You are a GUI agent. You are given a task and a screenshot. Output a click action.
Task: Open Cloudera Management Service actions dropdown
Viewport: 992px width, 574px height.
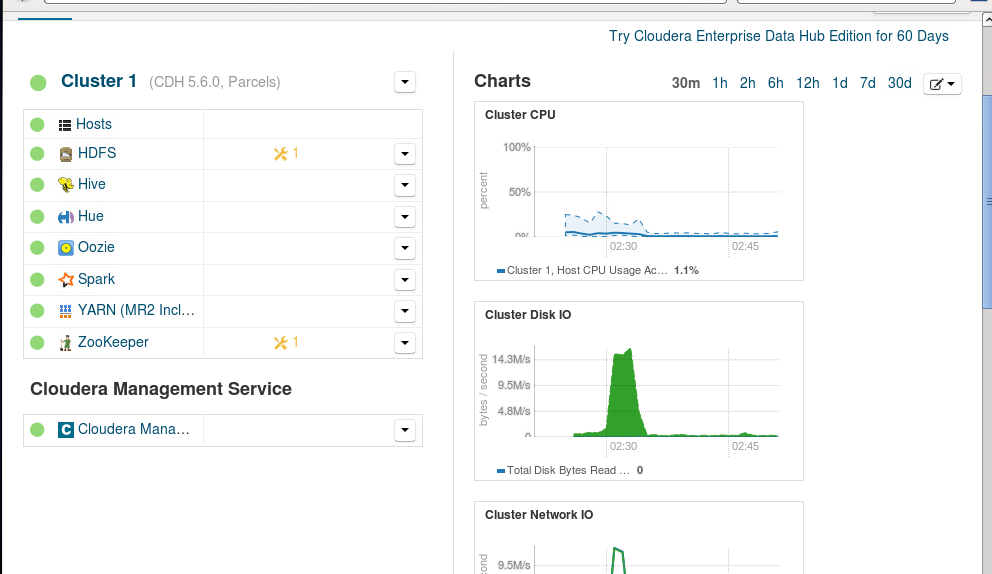(405, 430)
